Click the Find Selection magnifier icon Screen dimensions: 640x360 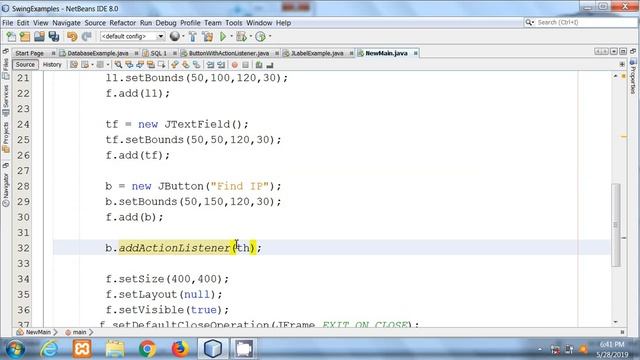click(x=118, y=64)
